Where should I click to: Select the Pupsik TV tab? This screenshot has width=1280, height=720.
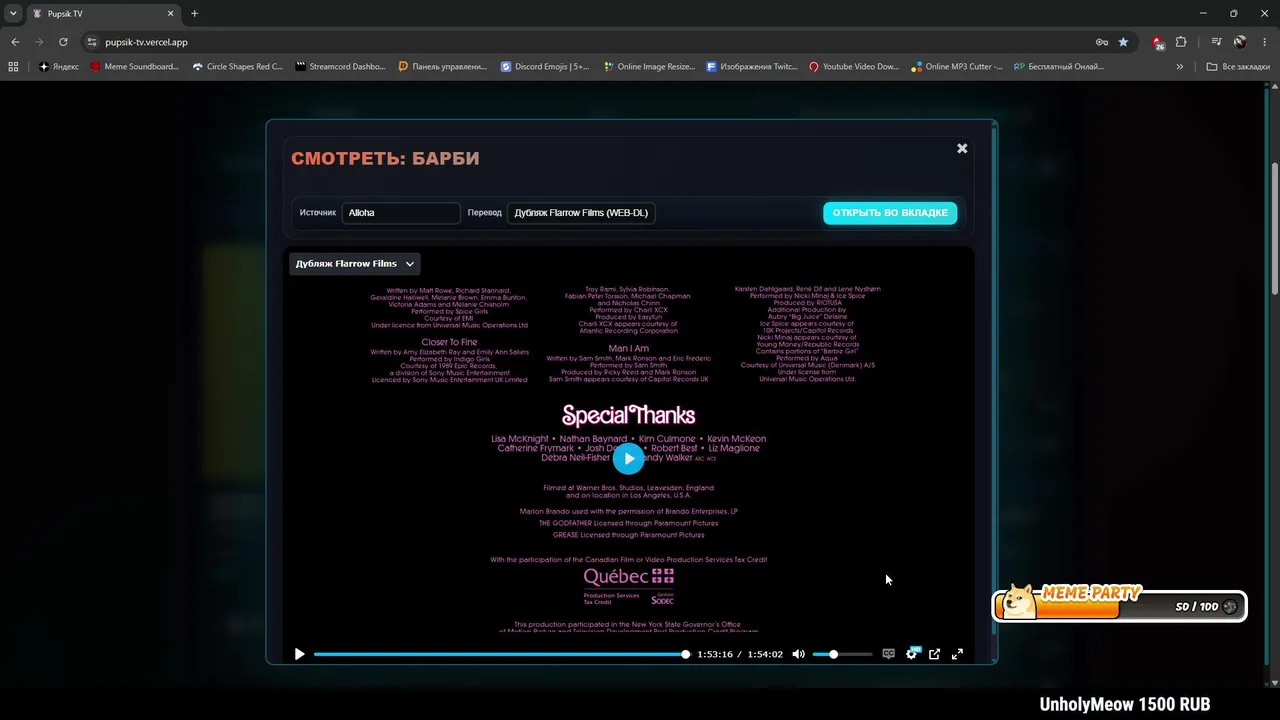click(103, 14)
